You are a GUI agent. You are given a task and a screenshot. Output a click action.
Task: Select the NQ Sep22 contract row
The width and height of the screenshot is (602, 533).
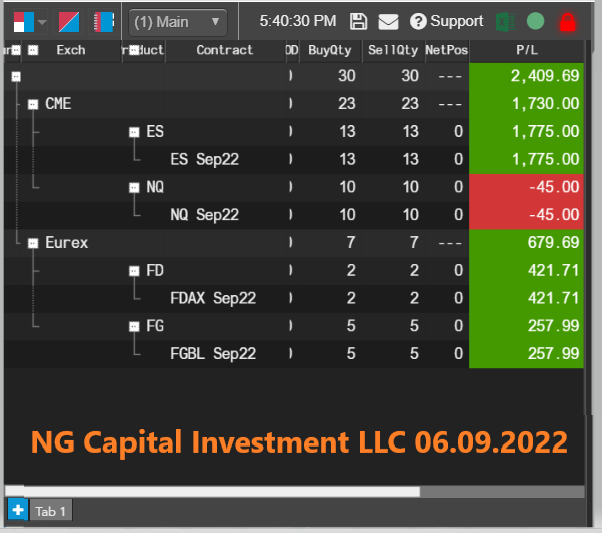(x=294, y=215)
